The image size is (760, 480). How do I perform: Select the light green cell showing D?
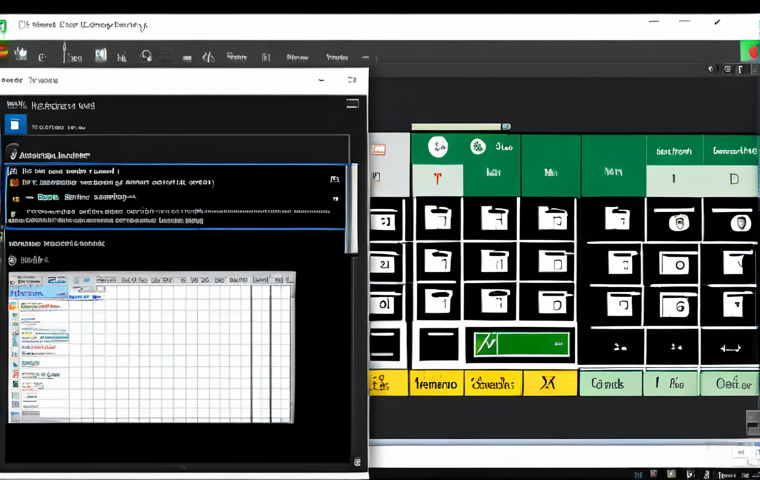(x=732, y=180)
